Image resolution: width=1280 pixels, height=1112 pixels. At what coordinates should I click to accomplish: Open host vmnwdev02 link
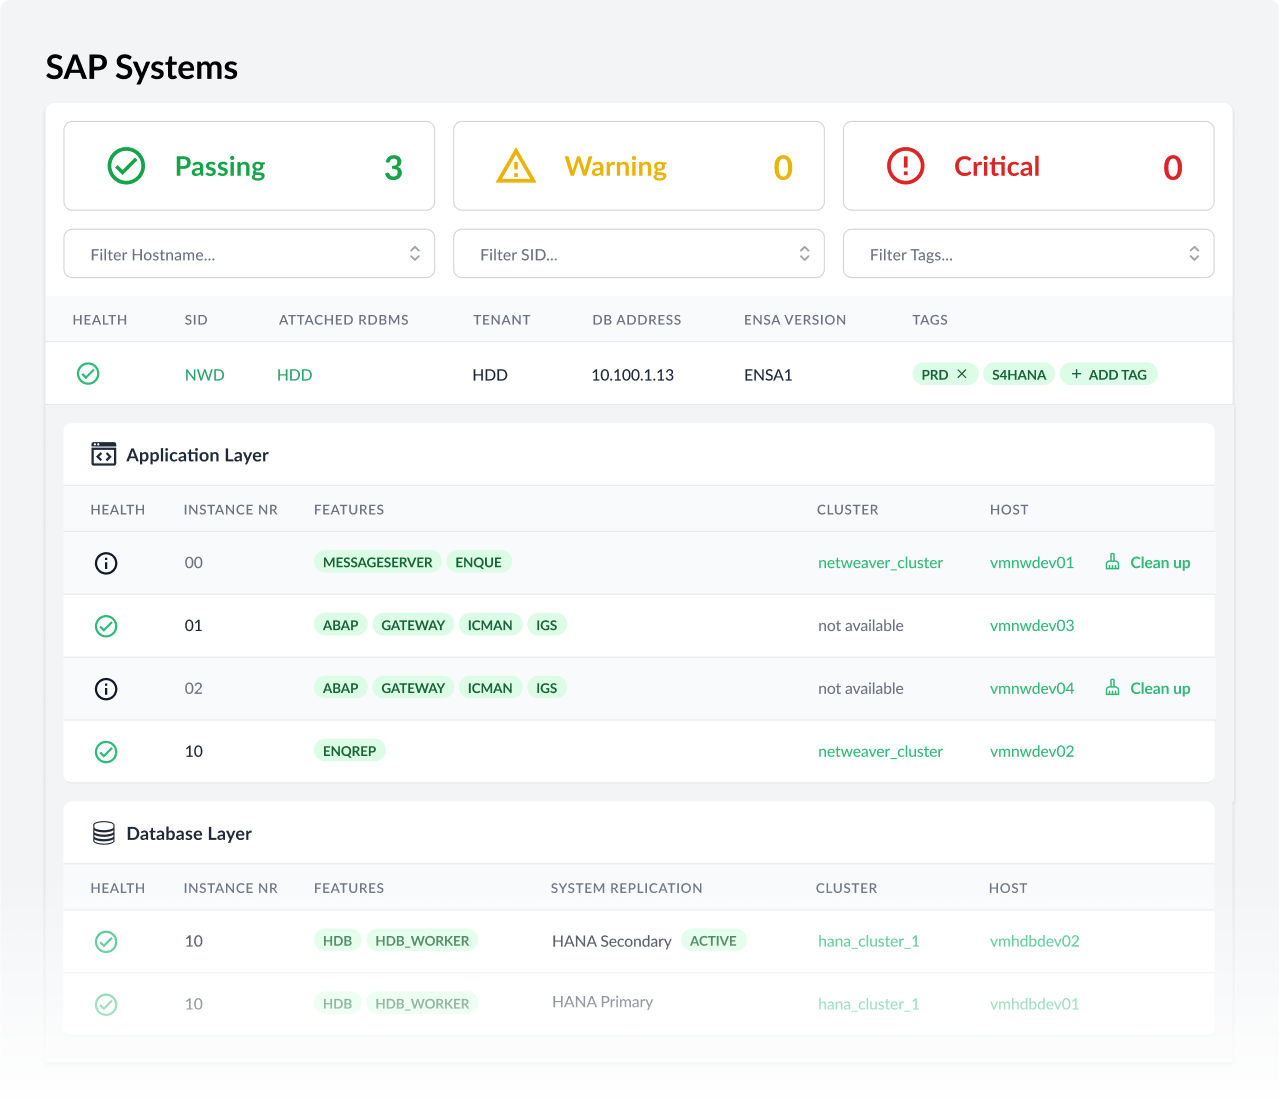coord(1032,752)
